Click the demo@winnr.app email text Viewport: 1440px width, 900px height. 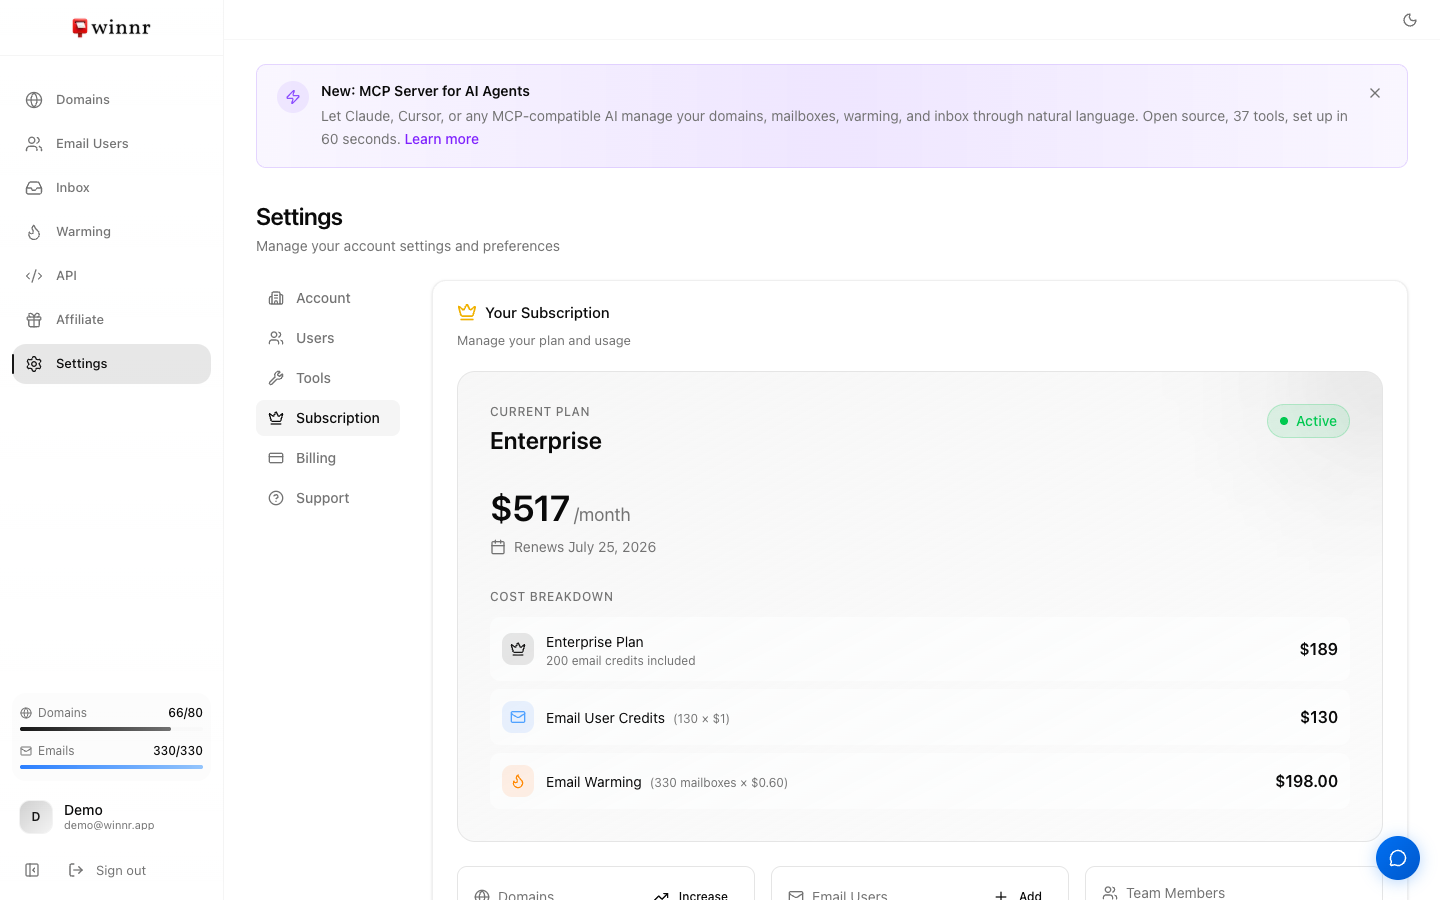point(109,826)
